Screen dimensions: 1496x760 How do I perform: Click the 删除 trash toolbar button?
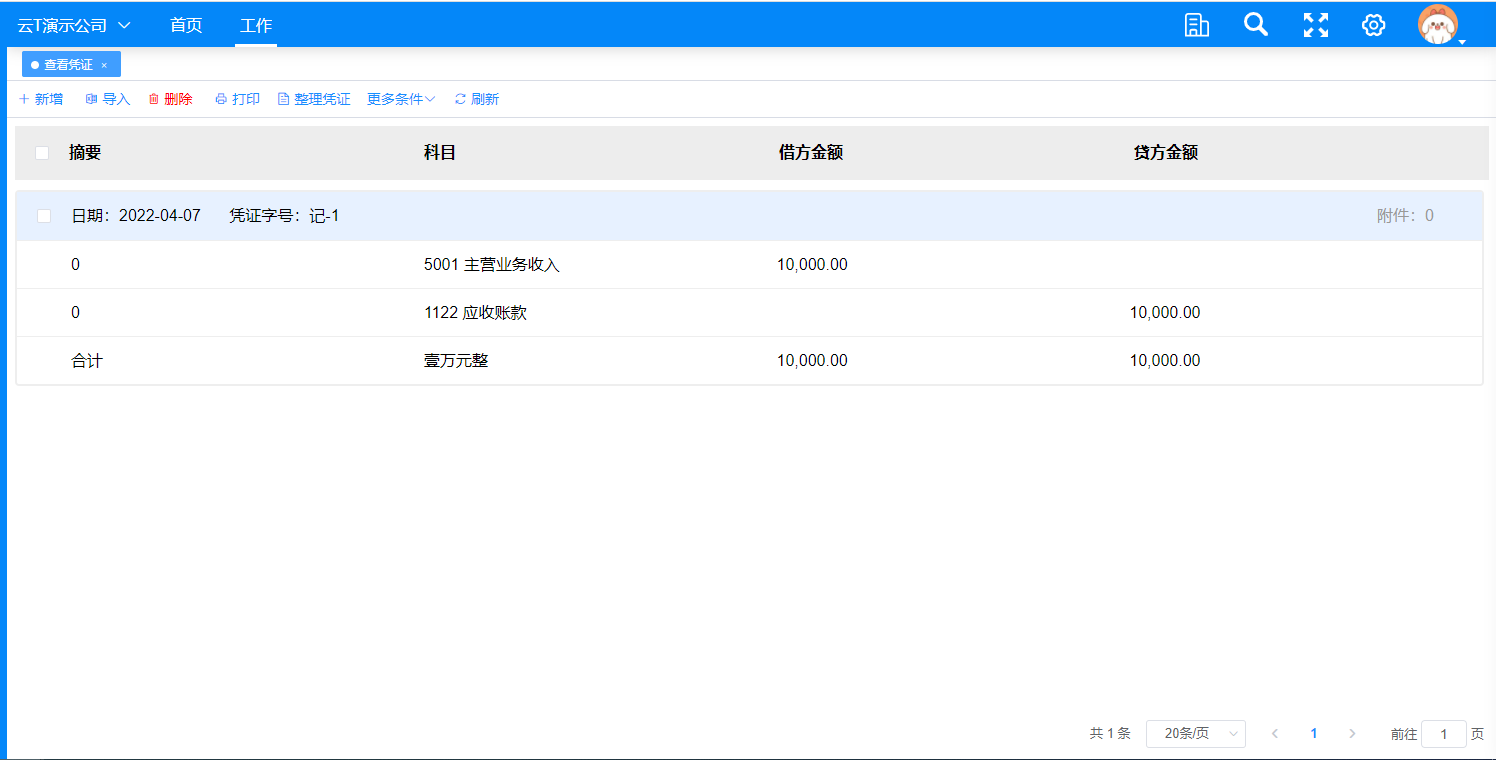pos(170,99)
